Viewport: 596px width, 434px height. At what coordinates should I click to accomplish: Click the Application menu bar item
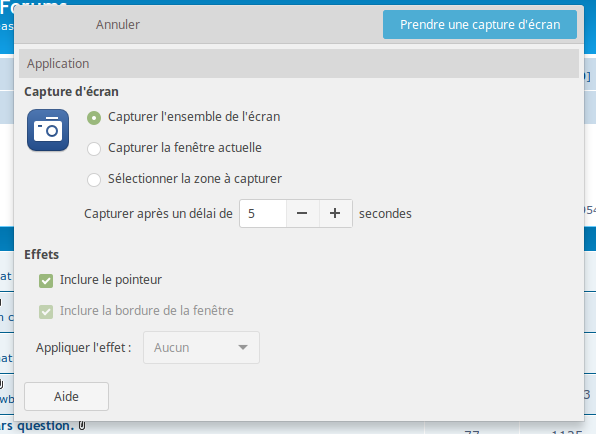[x=58, y=63]
